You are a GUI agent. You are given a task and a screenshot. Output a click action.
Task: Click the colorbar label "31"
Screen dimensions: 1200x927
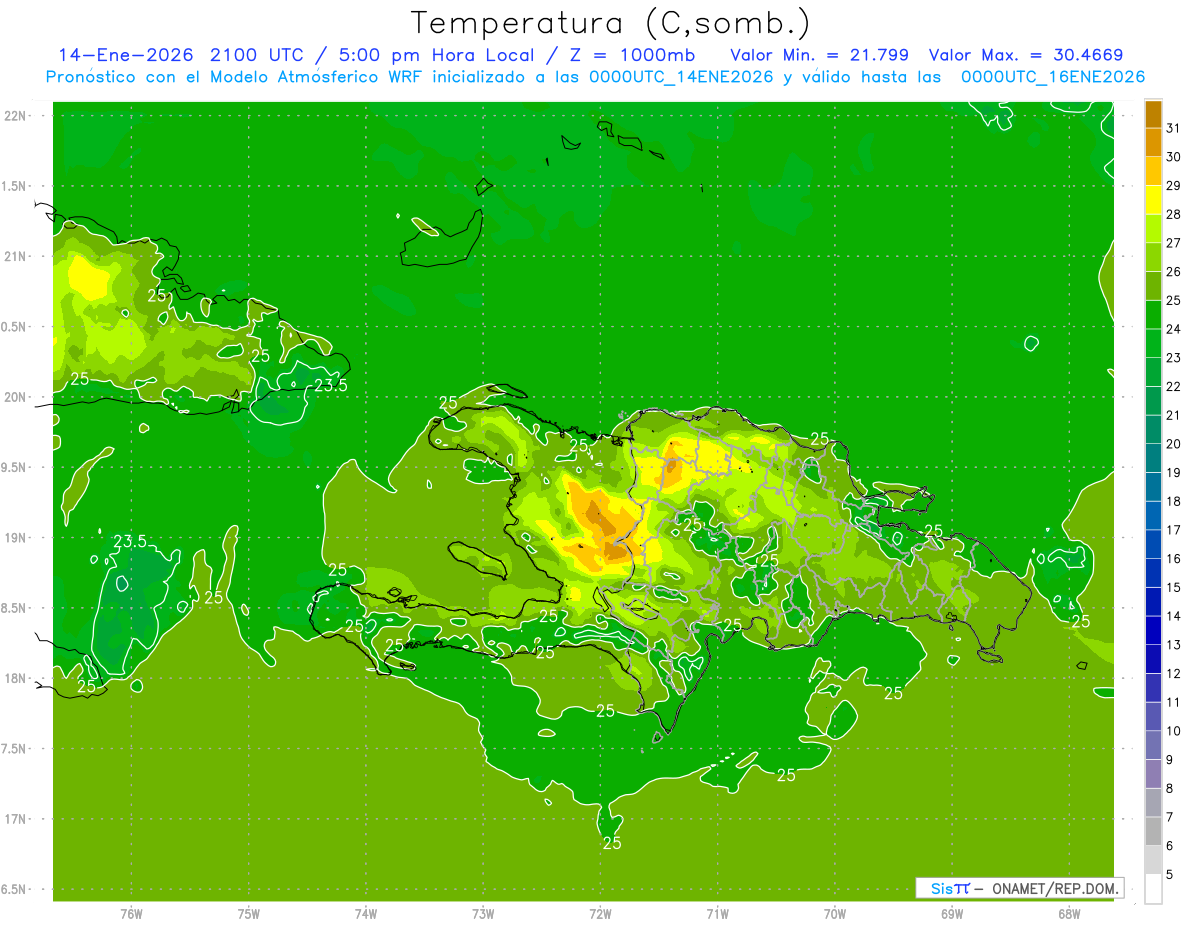pyautogui.click(x=1173, y=129)
